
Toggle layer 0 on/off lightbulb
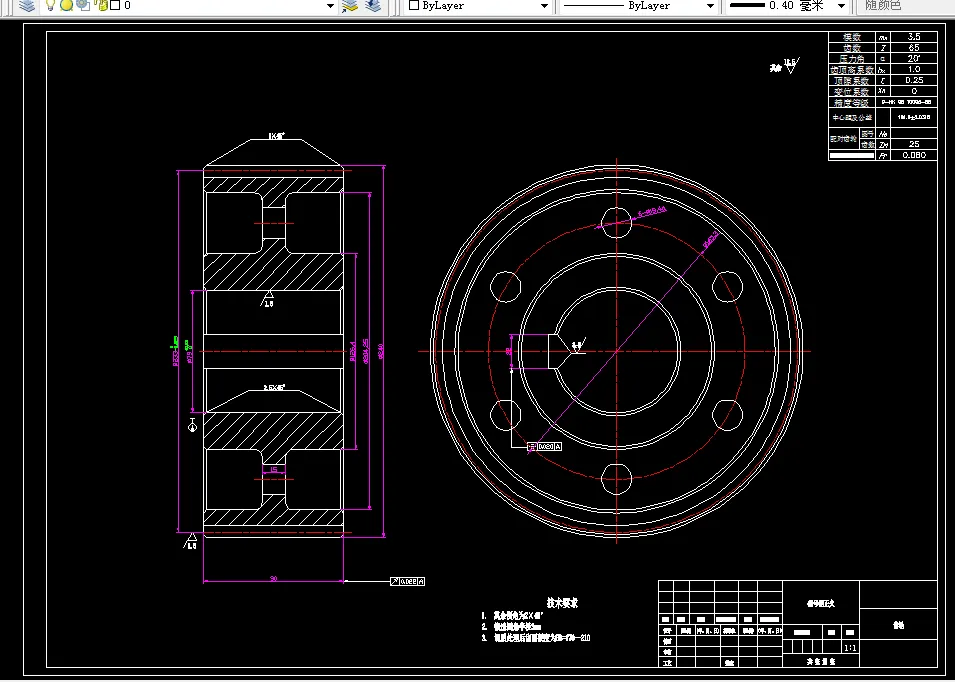(51, 5)
